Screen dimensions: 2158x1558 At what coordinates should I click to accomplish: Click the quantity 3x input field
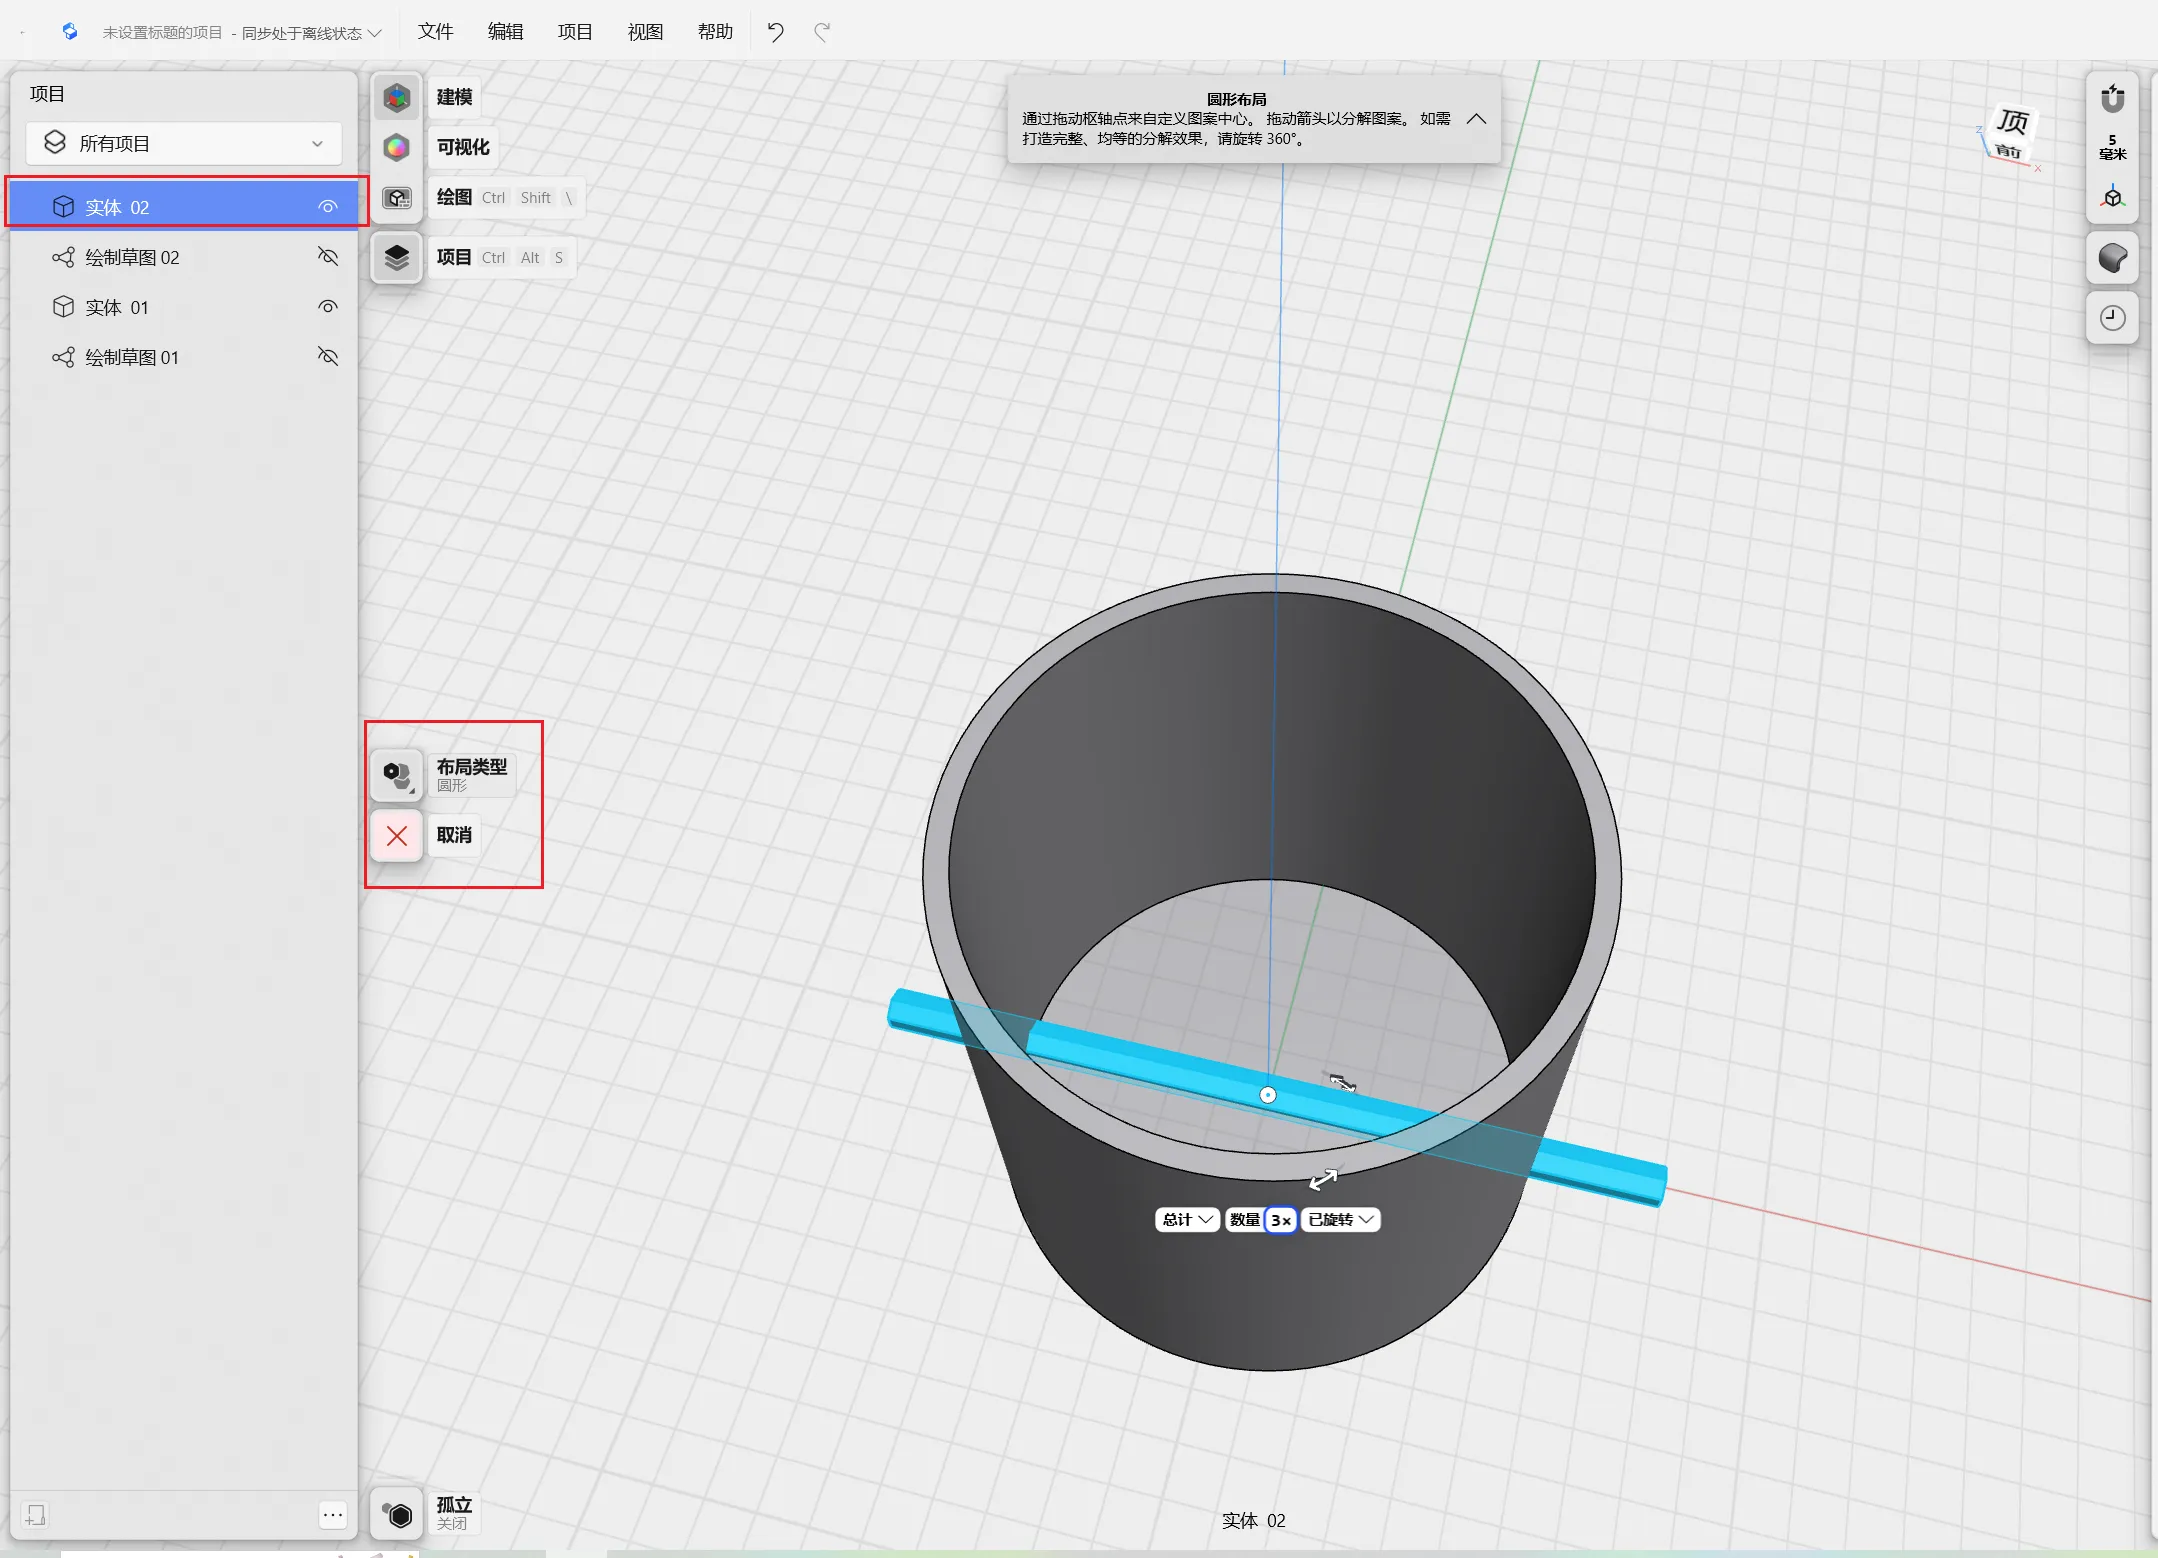(1281, 1219)
